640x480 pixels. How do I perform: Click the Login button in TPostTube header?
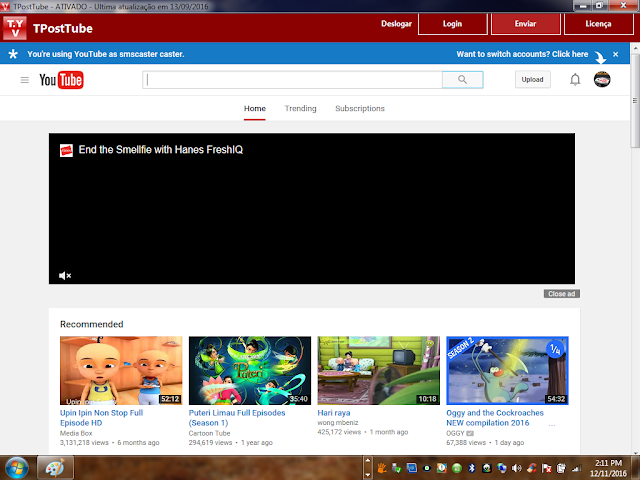point(453,24)
